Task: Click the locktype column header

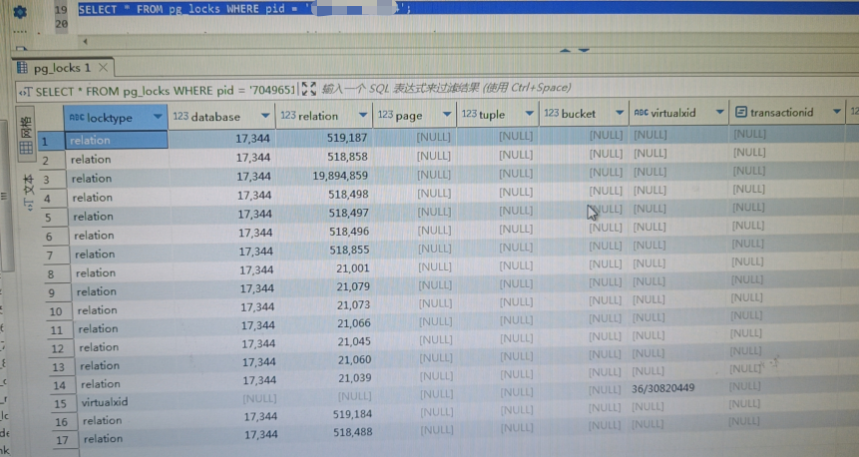Action: tap(116, 117)
